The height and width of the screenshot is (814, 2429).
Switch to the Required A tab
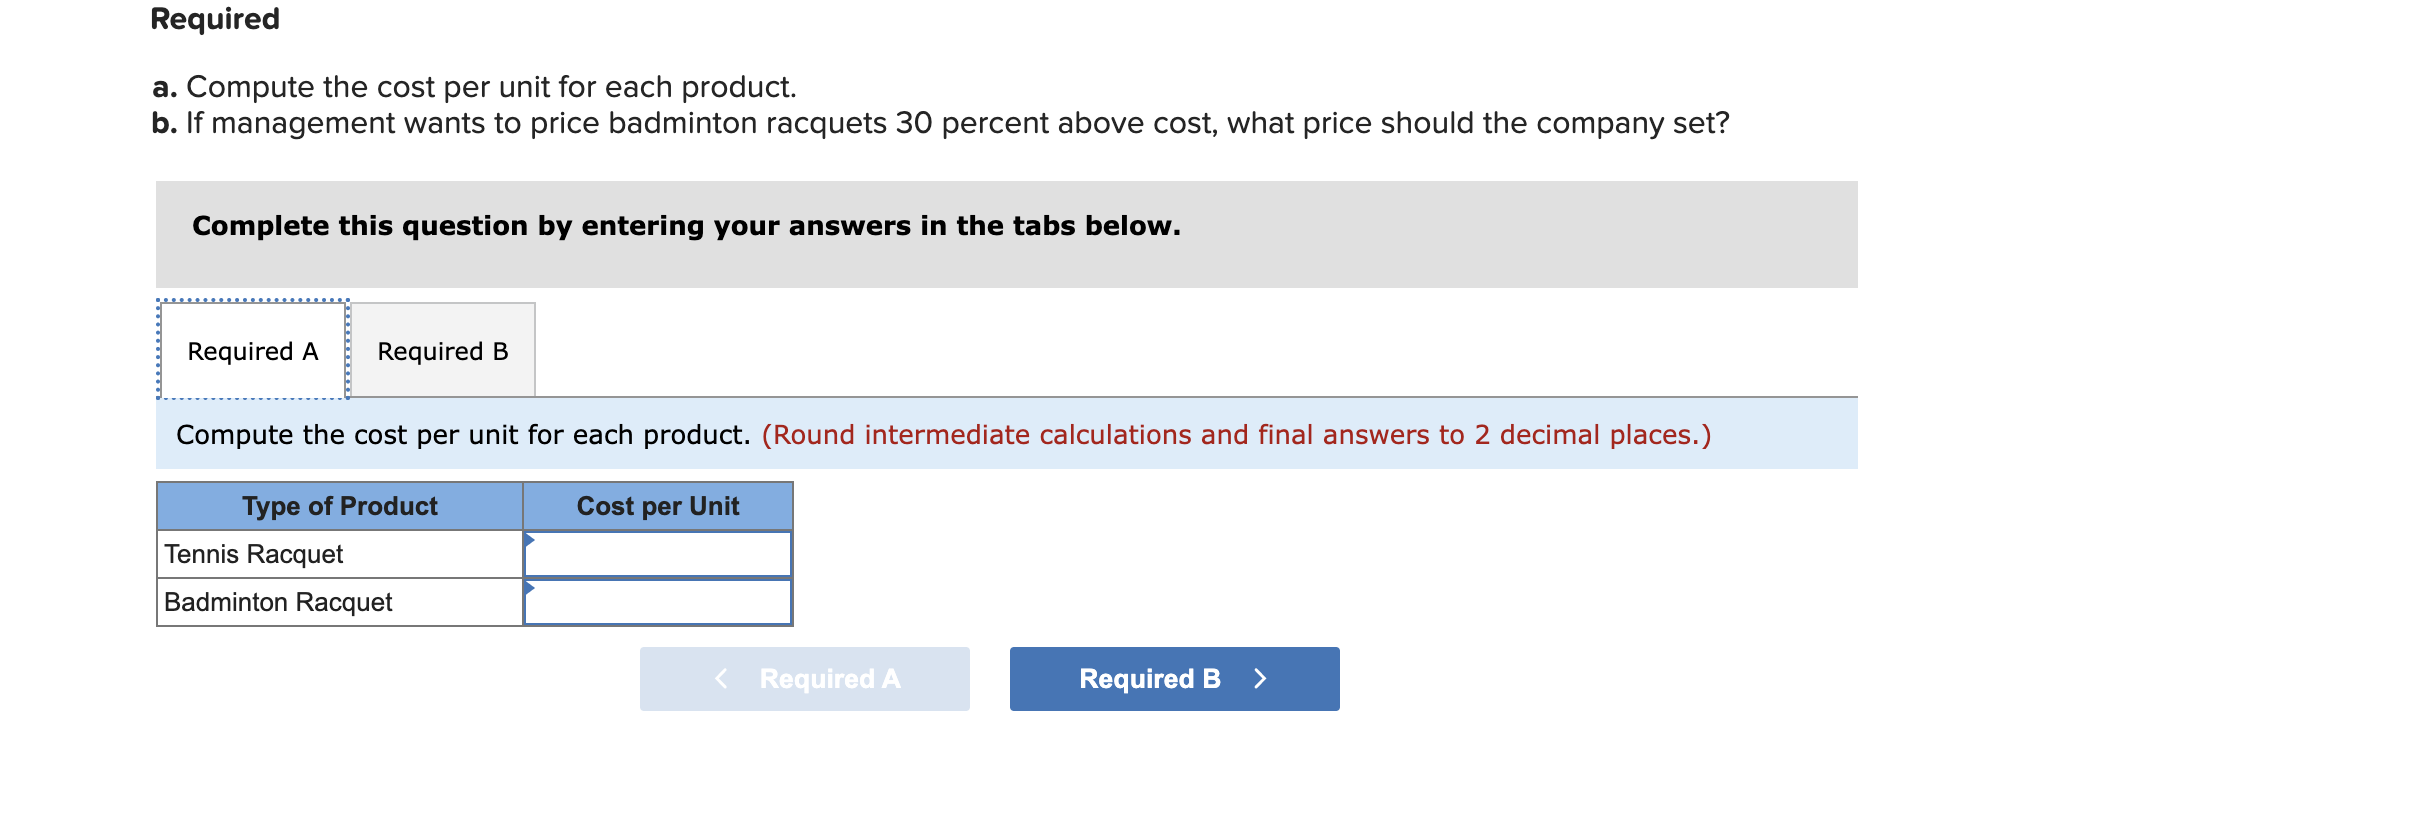click(251, 350)
